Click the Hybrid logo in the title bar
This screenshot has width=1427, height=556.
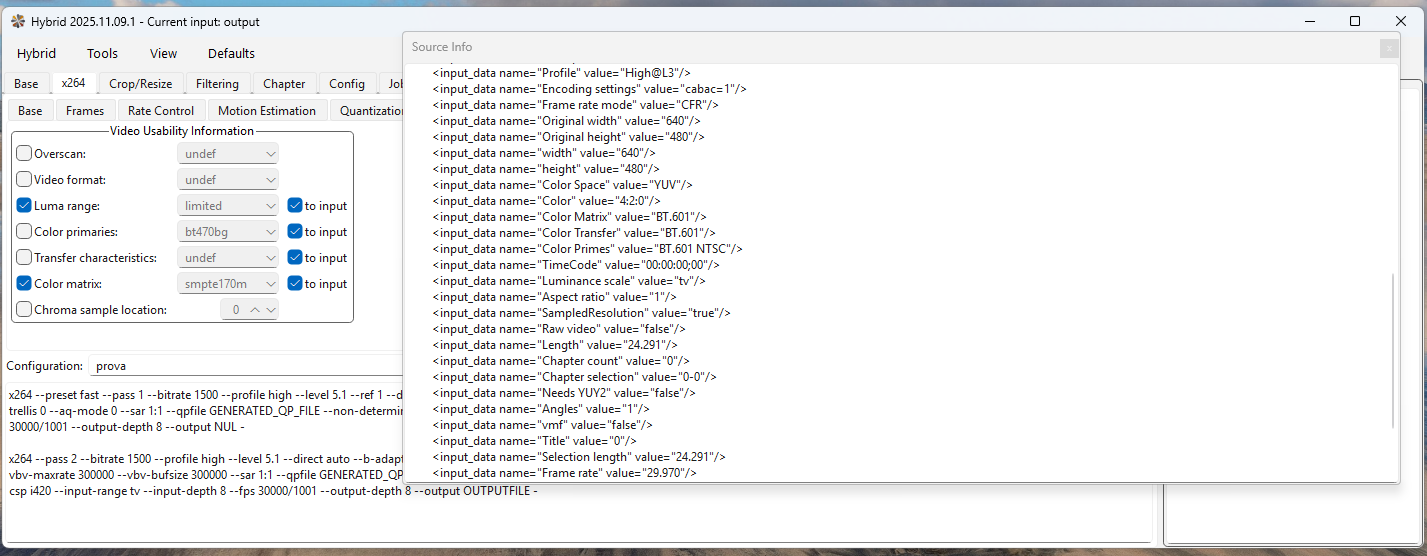pyautogui.click(x=17, y=21)
